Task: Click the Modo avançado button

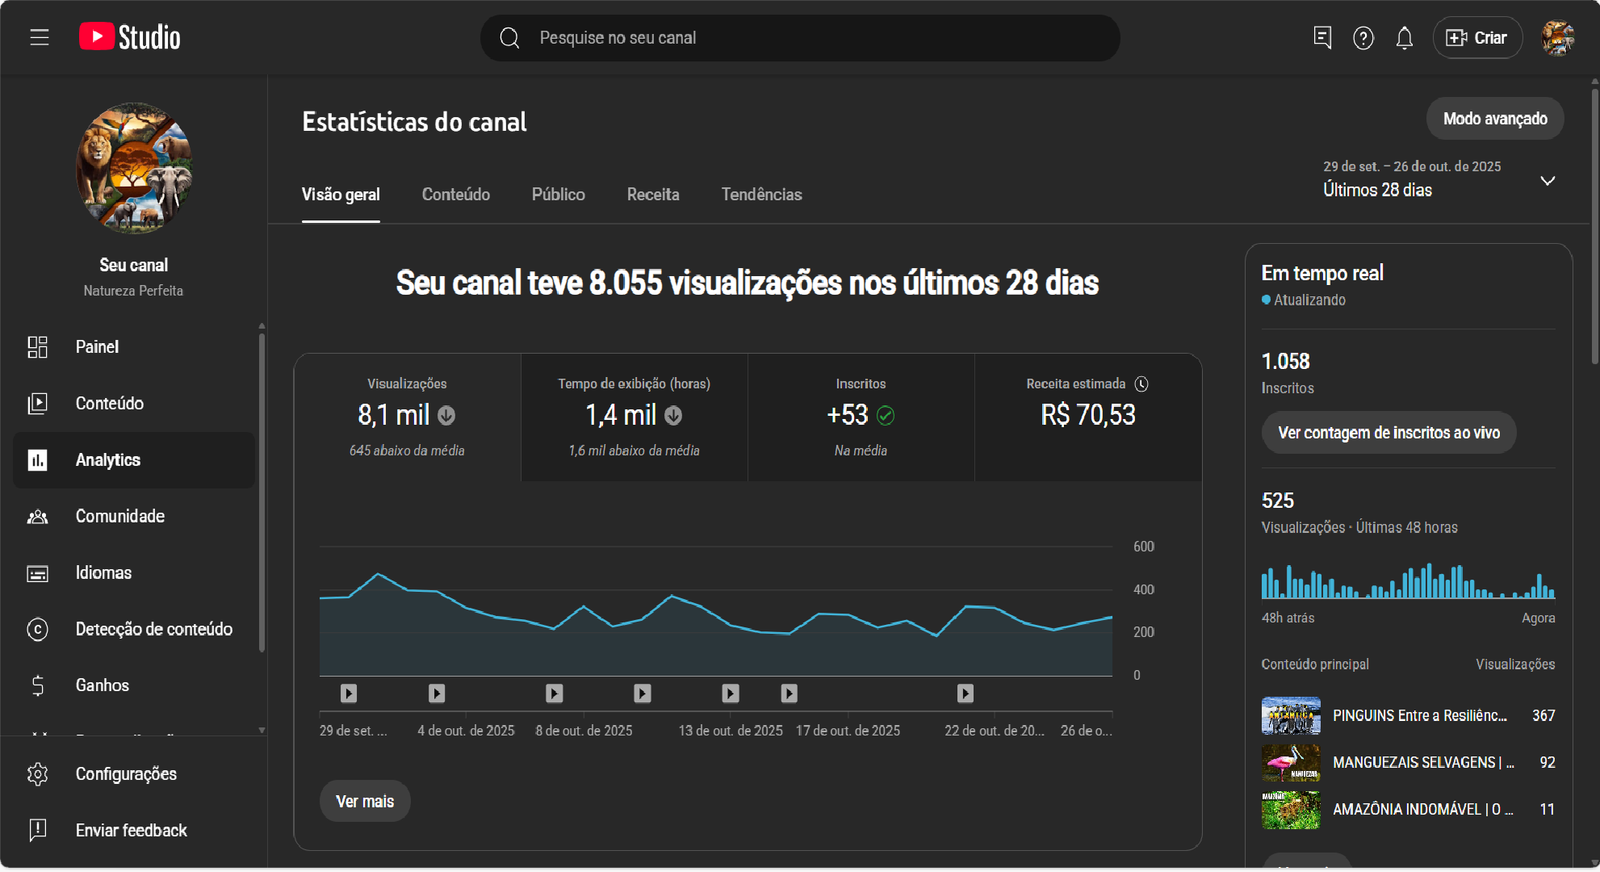Action: 1495,119
